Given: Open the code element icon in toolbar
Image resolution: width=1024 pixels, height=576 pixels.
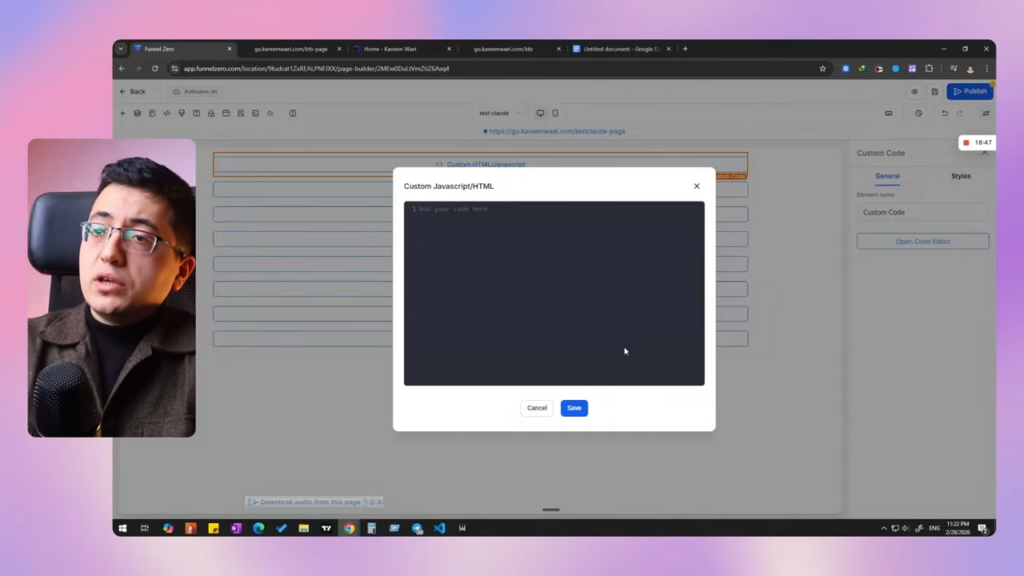Looking at the screenshot, I should point(166,113).
